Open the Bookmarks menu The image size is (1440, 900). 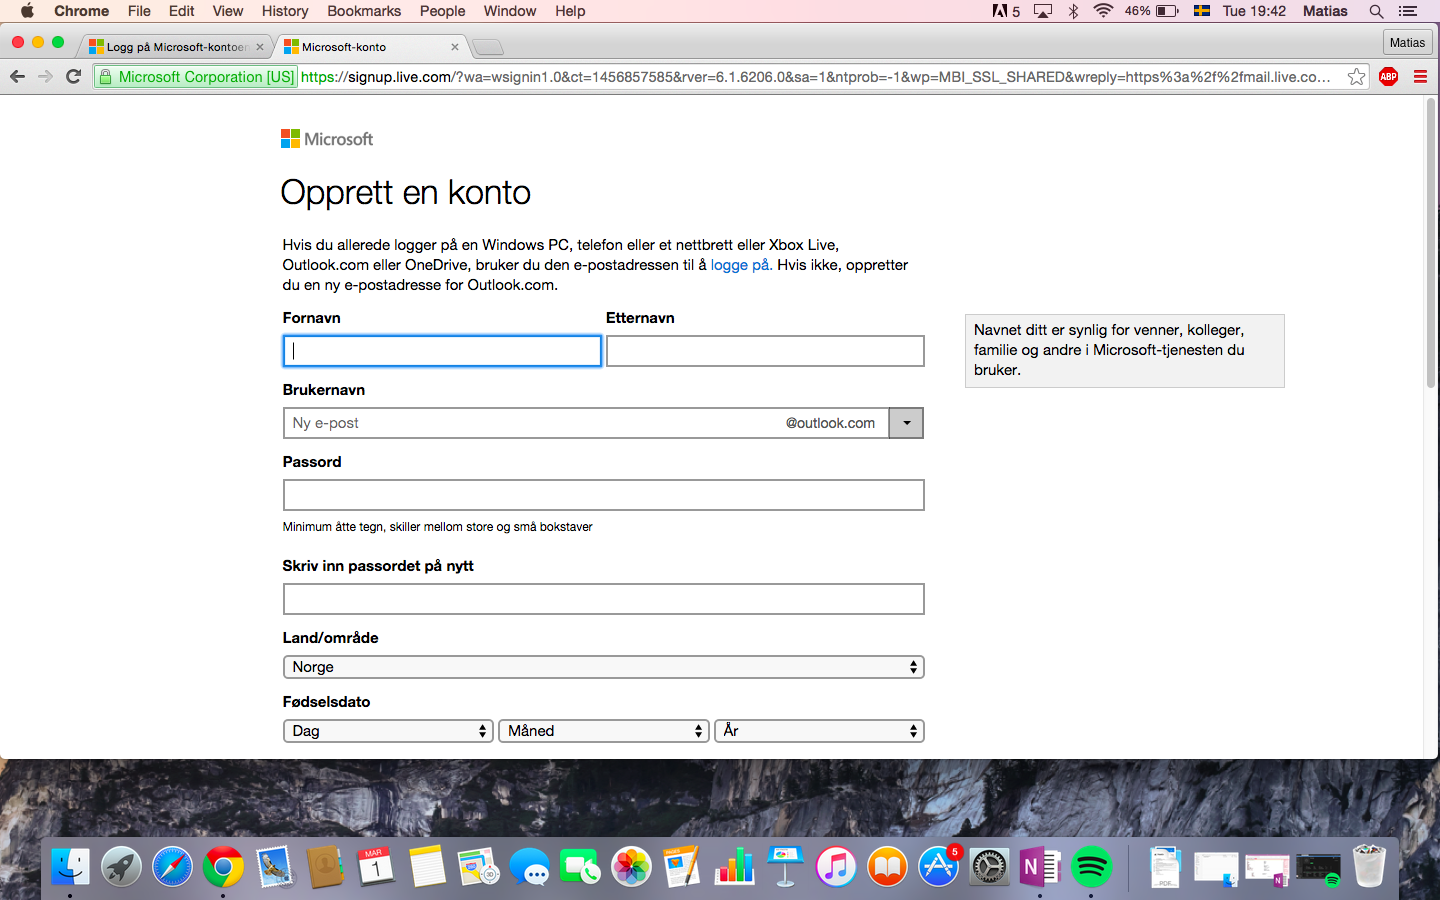(364, 11)
